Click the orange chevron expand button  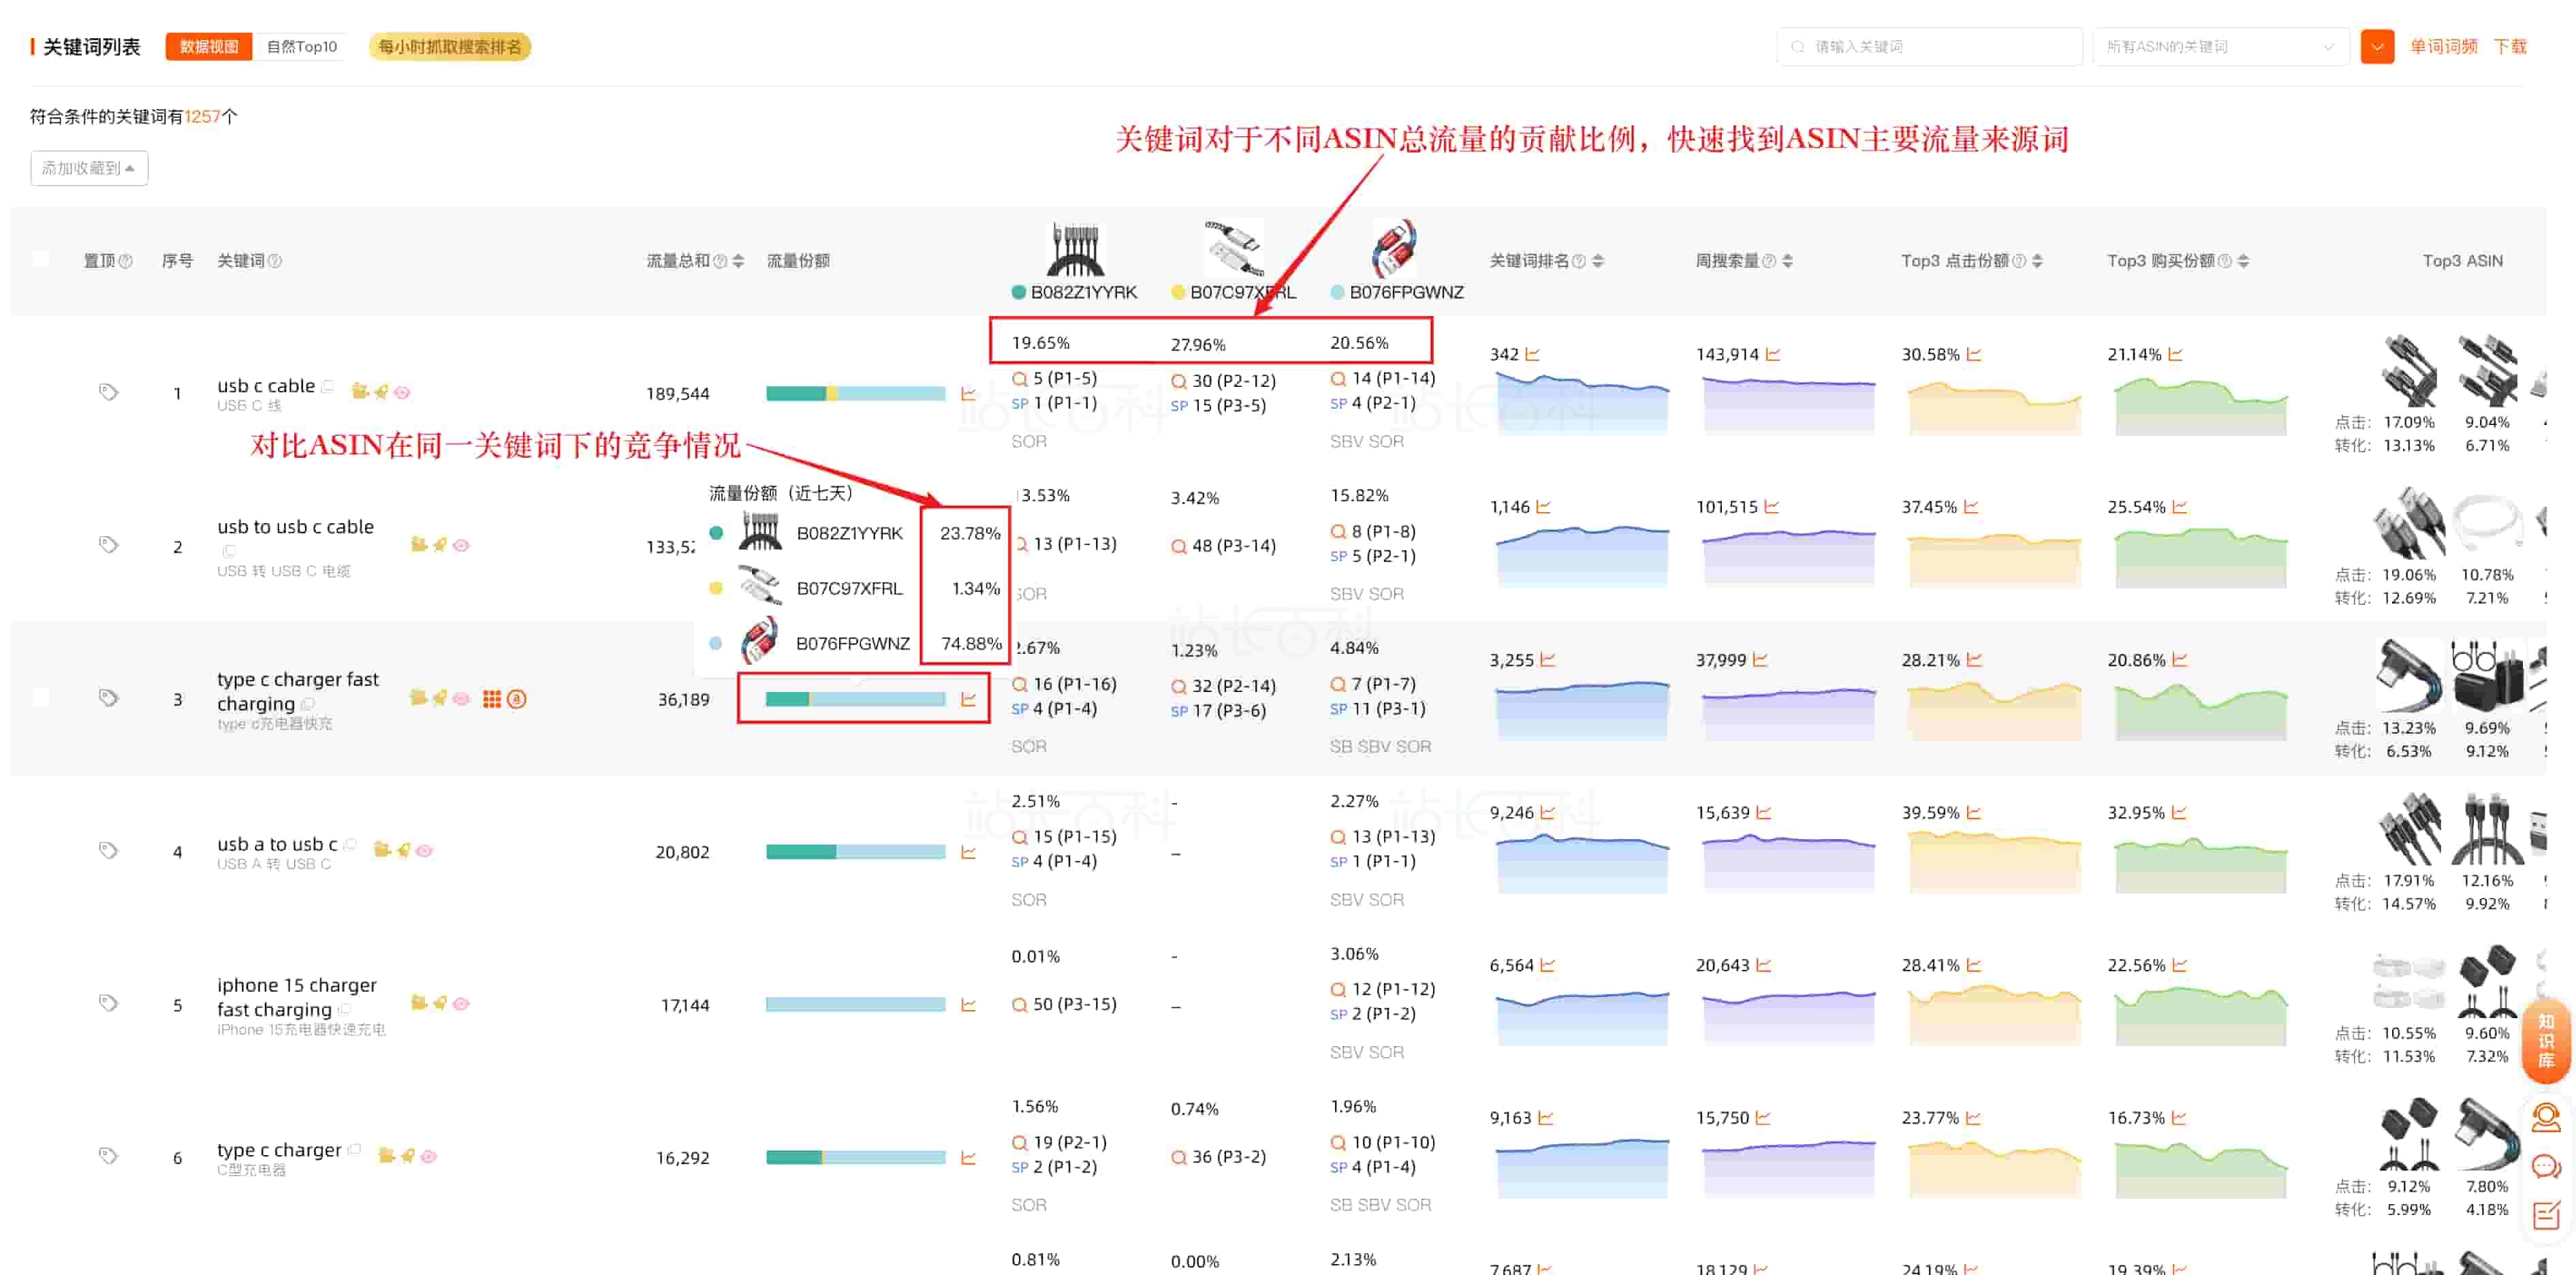point(2376,46)
